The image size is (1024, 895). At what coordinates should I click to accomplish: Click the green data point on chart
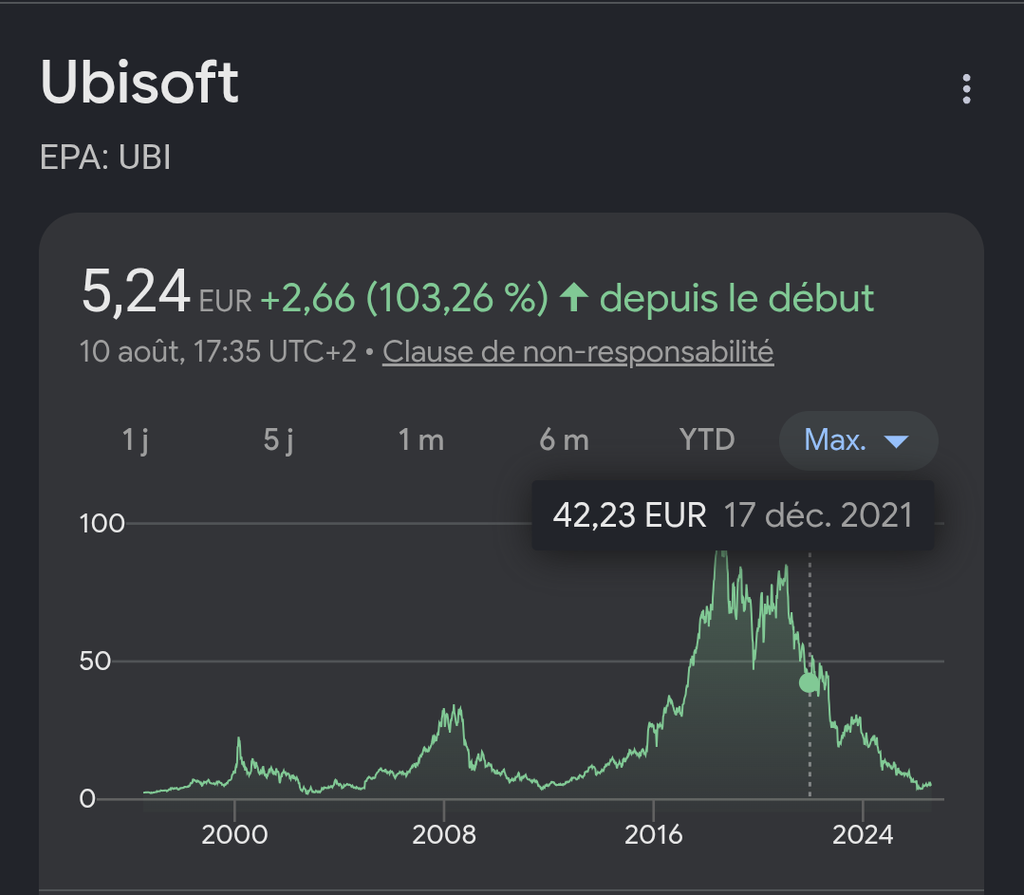pyautogui.click(x=808, y=683)
